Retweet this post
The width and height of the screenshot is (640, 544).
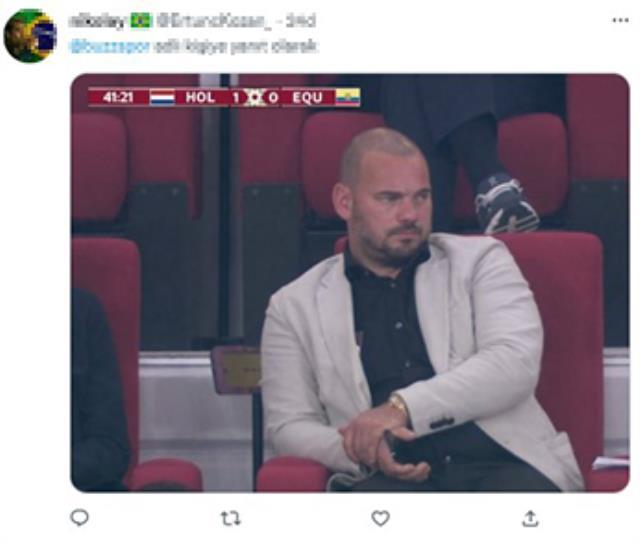pyautogui.click(x=230, y=517)
